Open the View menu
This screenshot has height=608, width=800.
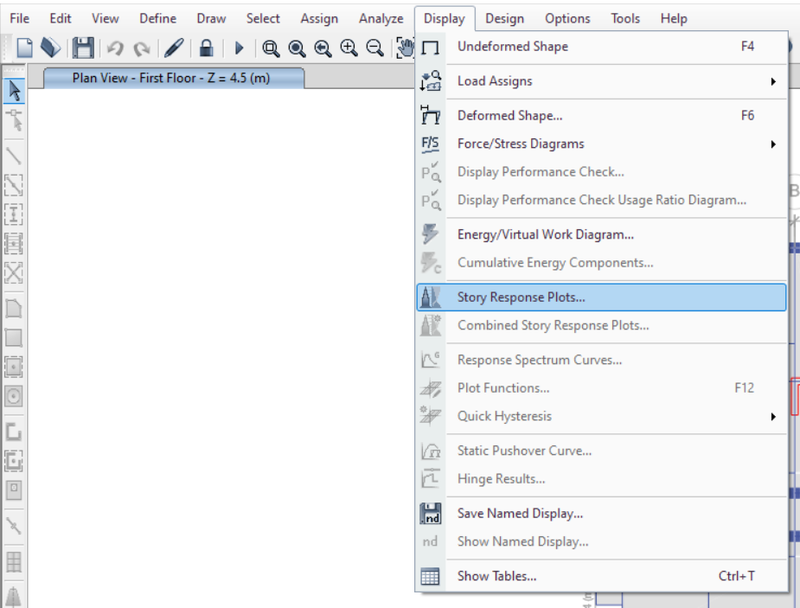105,18
